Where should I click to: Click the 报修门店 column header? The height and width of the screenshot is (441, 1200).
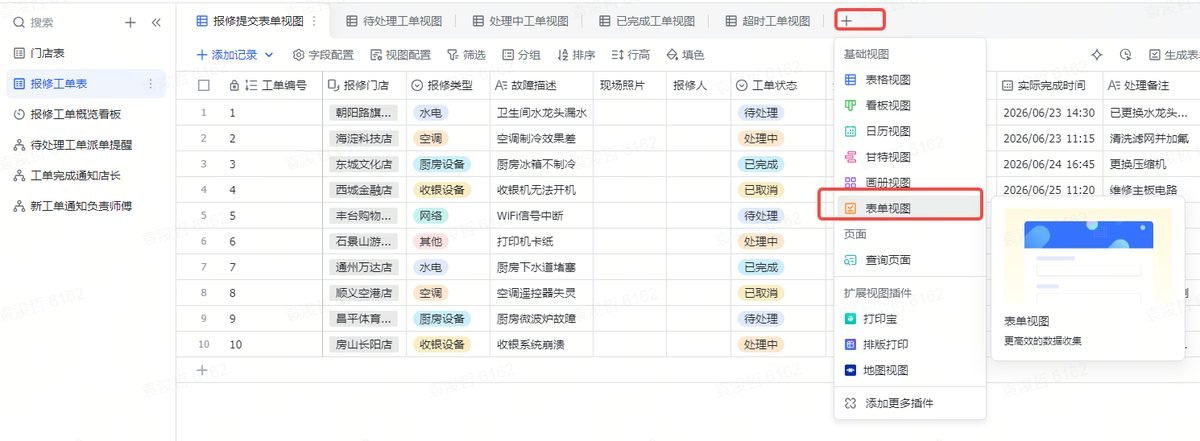tap(364, 86)
